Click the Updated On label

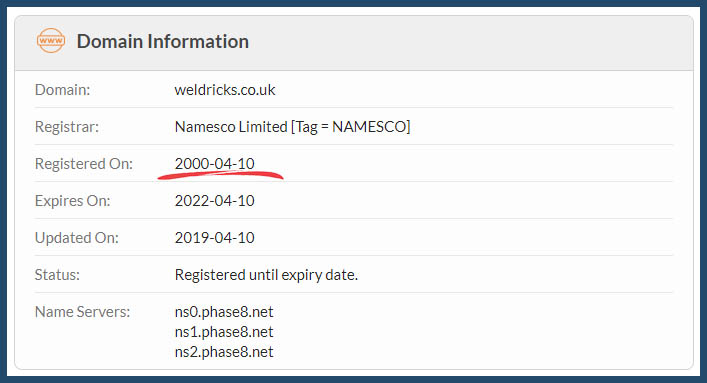pos(77,238)
